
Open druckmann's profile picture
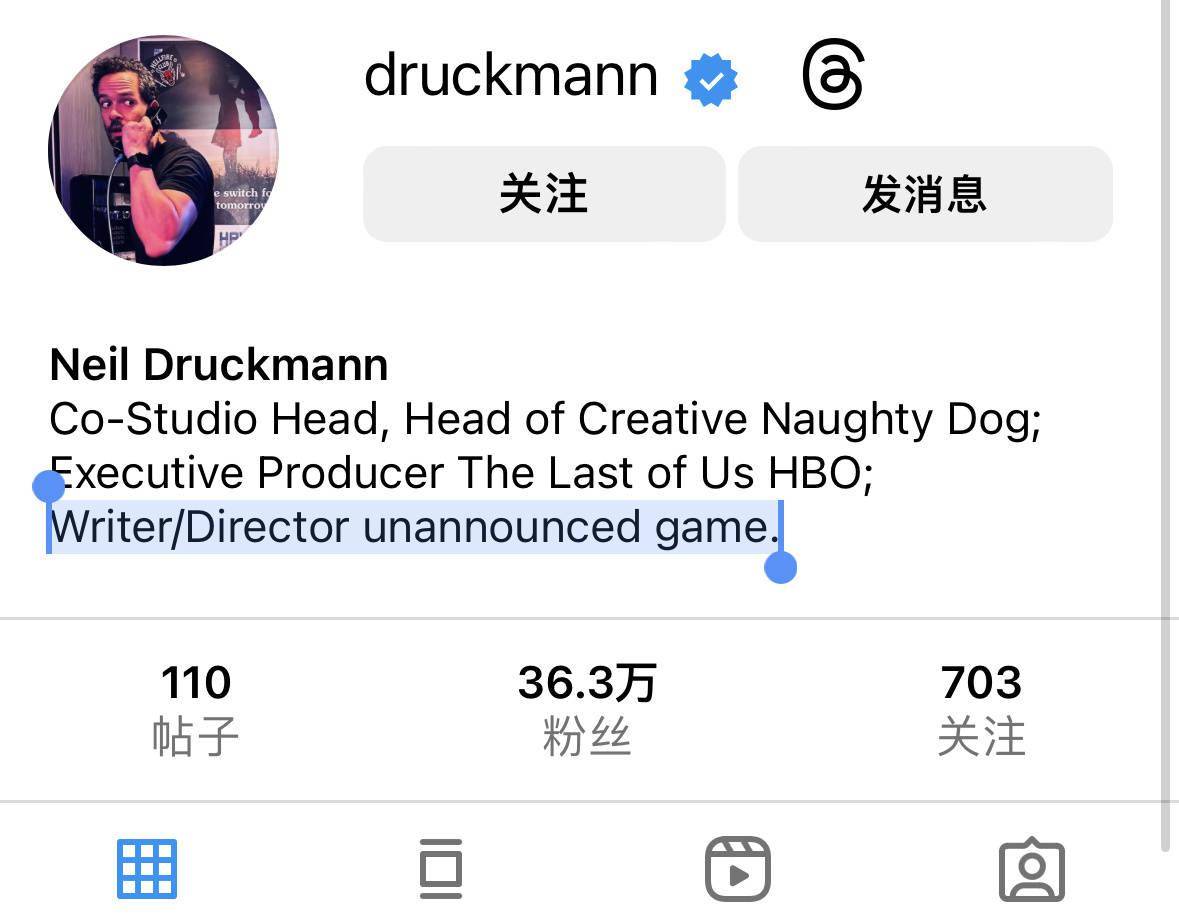coord(163,150)
